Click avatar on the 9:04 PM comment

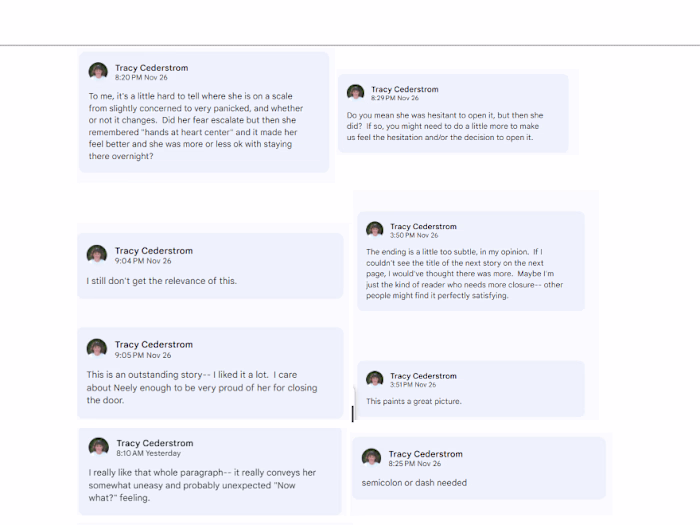96,254
